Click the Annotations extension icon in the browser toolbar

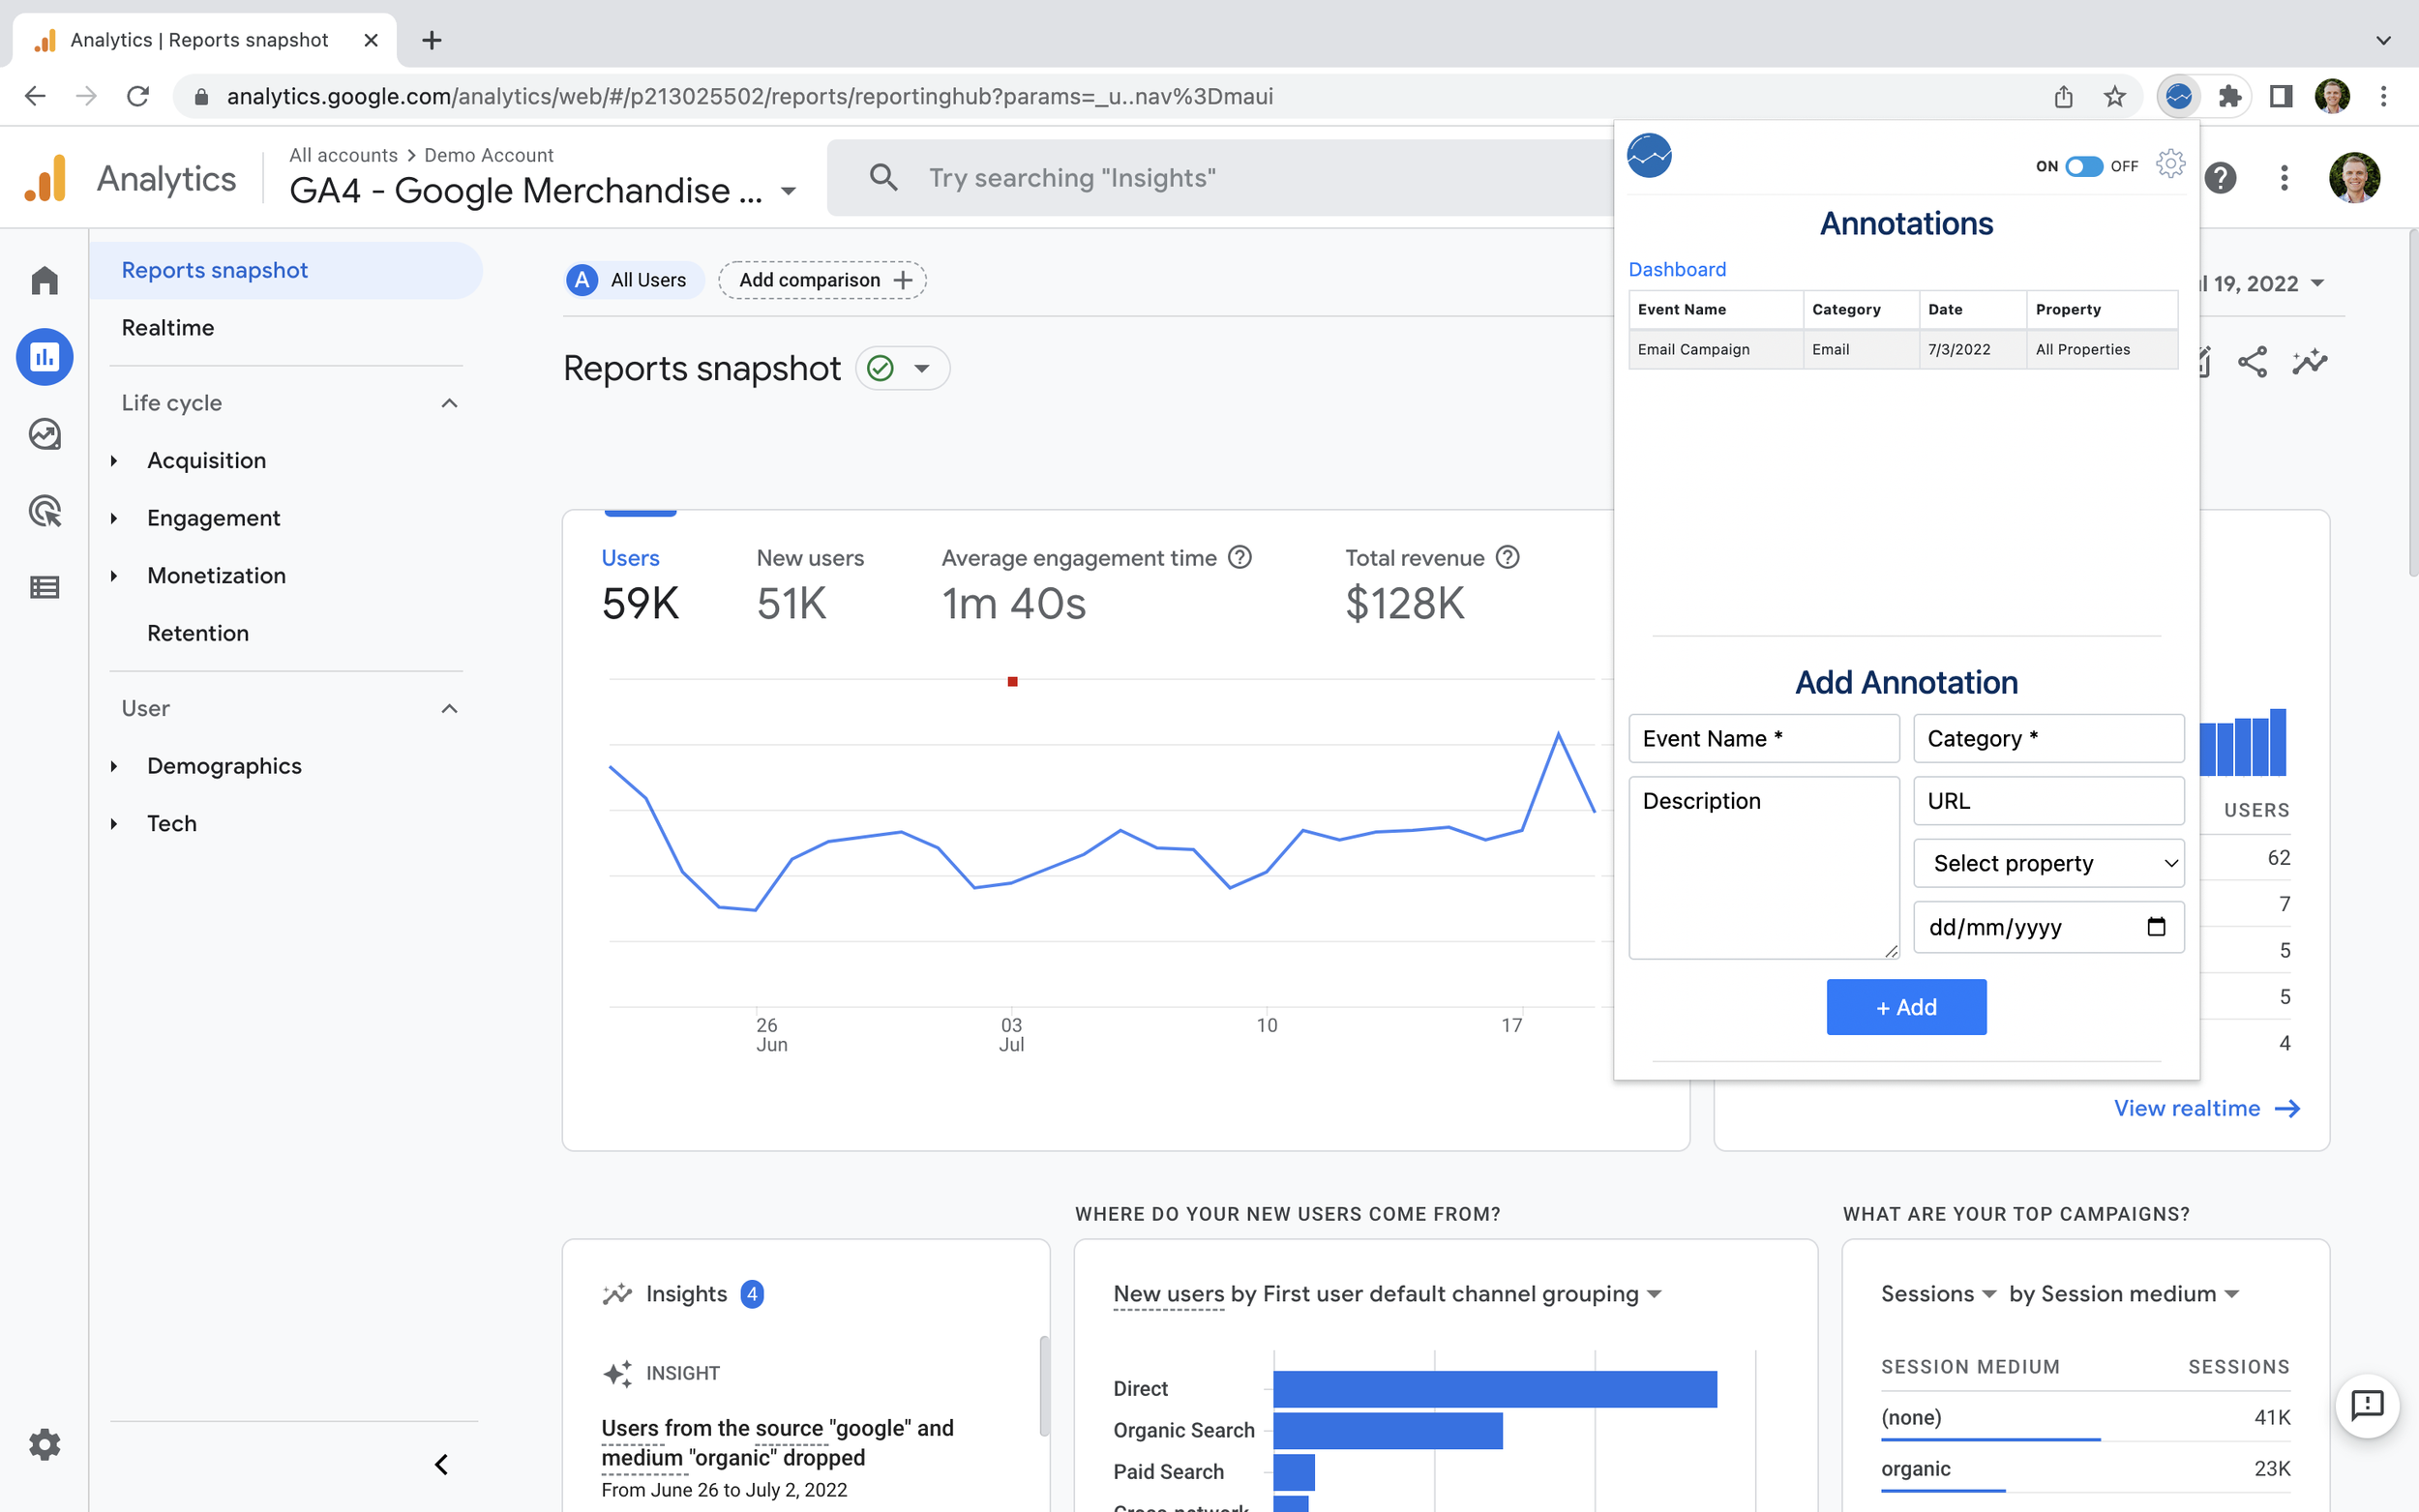(2181, 96)
